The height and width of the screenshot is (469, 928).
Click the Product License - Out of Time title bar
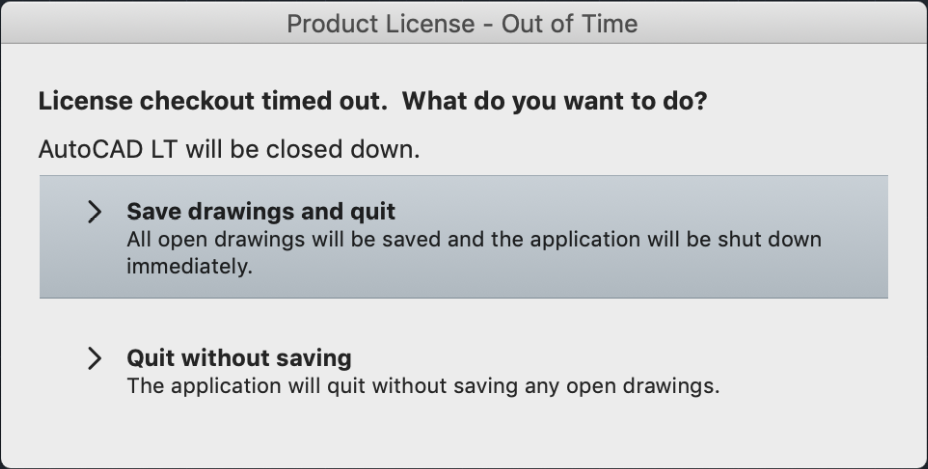pos(462,24)
